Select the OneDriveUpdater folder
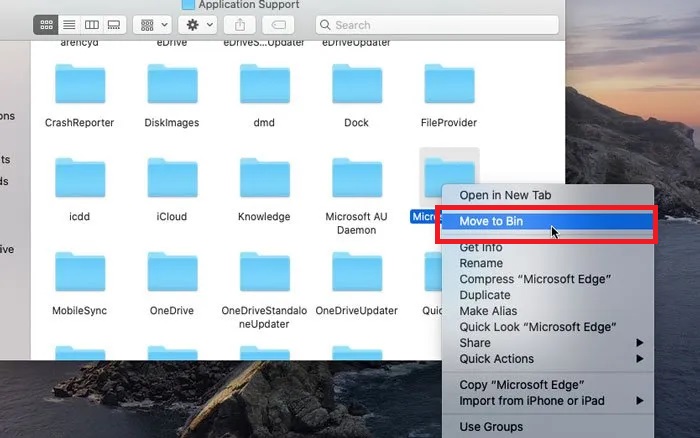 357,272
